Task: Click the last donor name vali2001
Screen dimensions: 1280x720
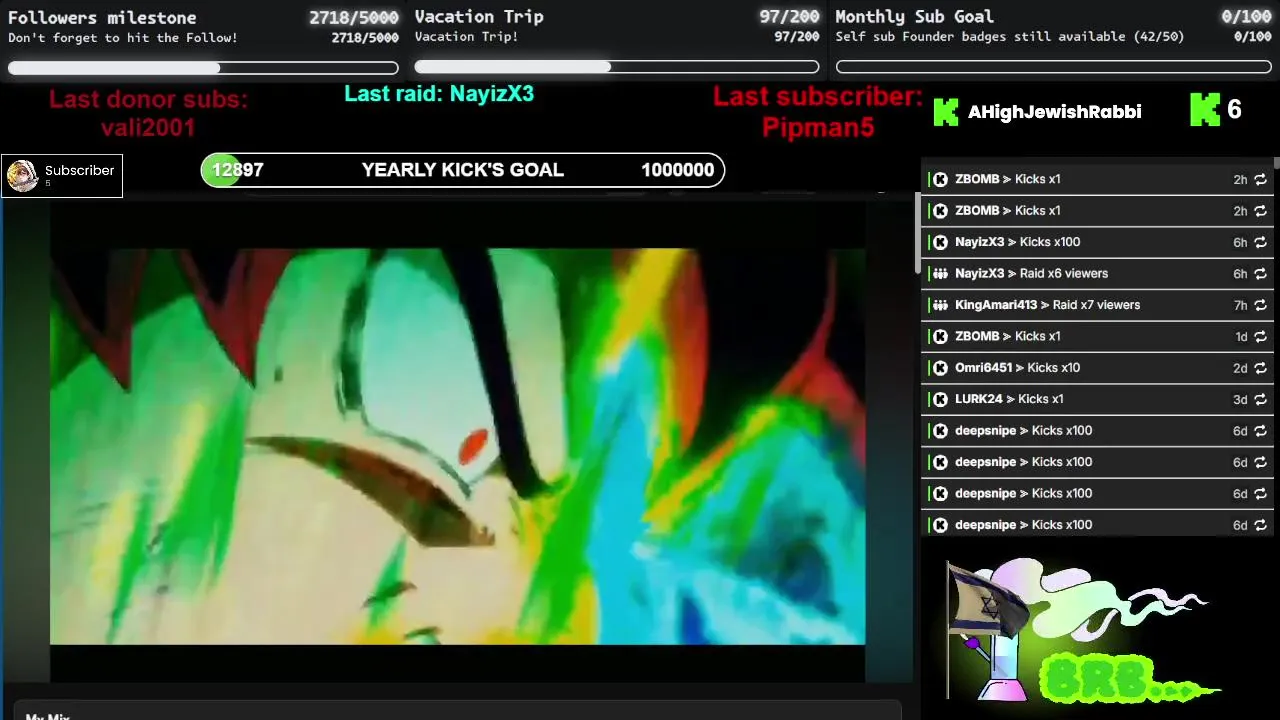Action: coord(148,128)
